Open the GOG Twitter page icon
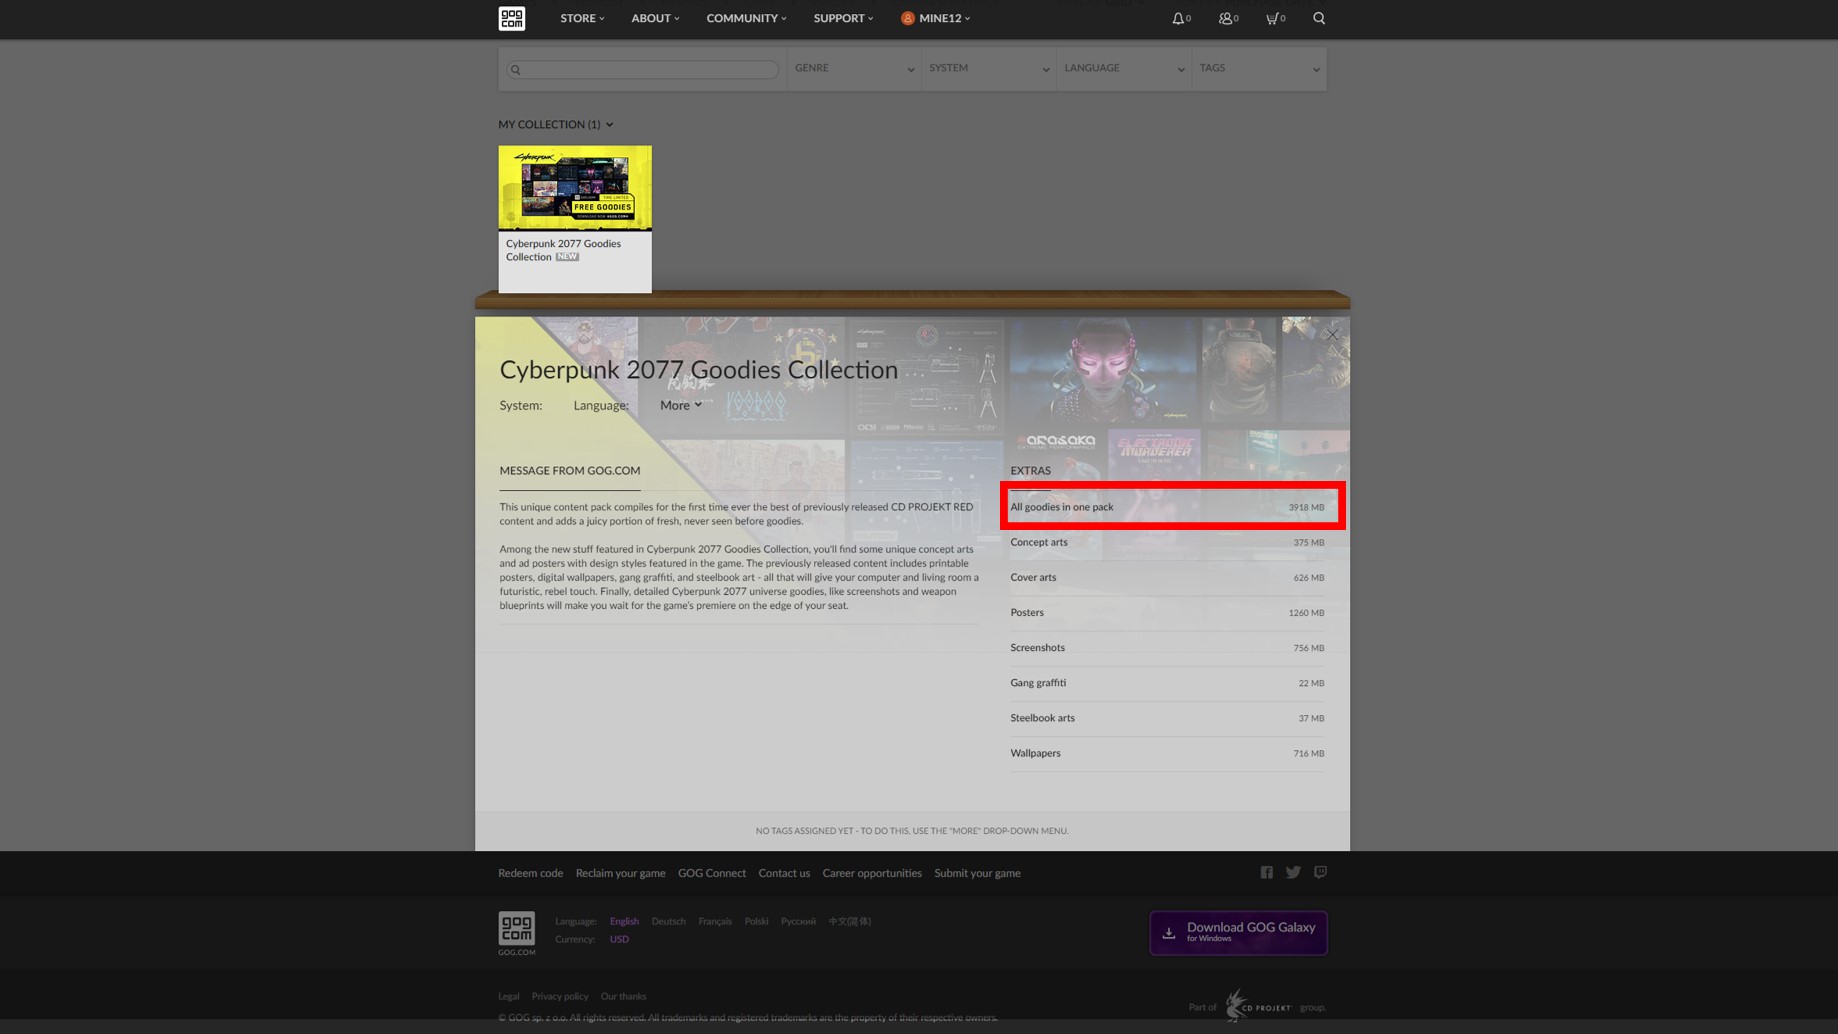Screen dimensions: 1838x1034 1293,873
